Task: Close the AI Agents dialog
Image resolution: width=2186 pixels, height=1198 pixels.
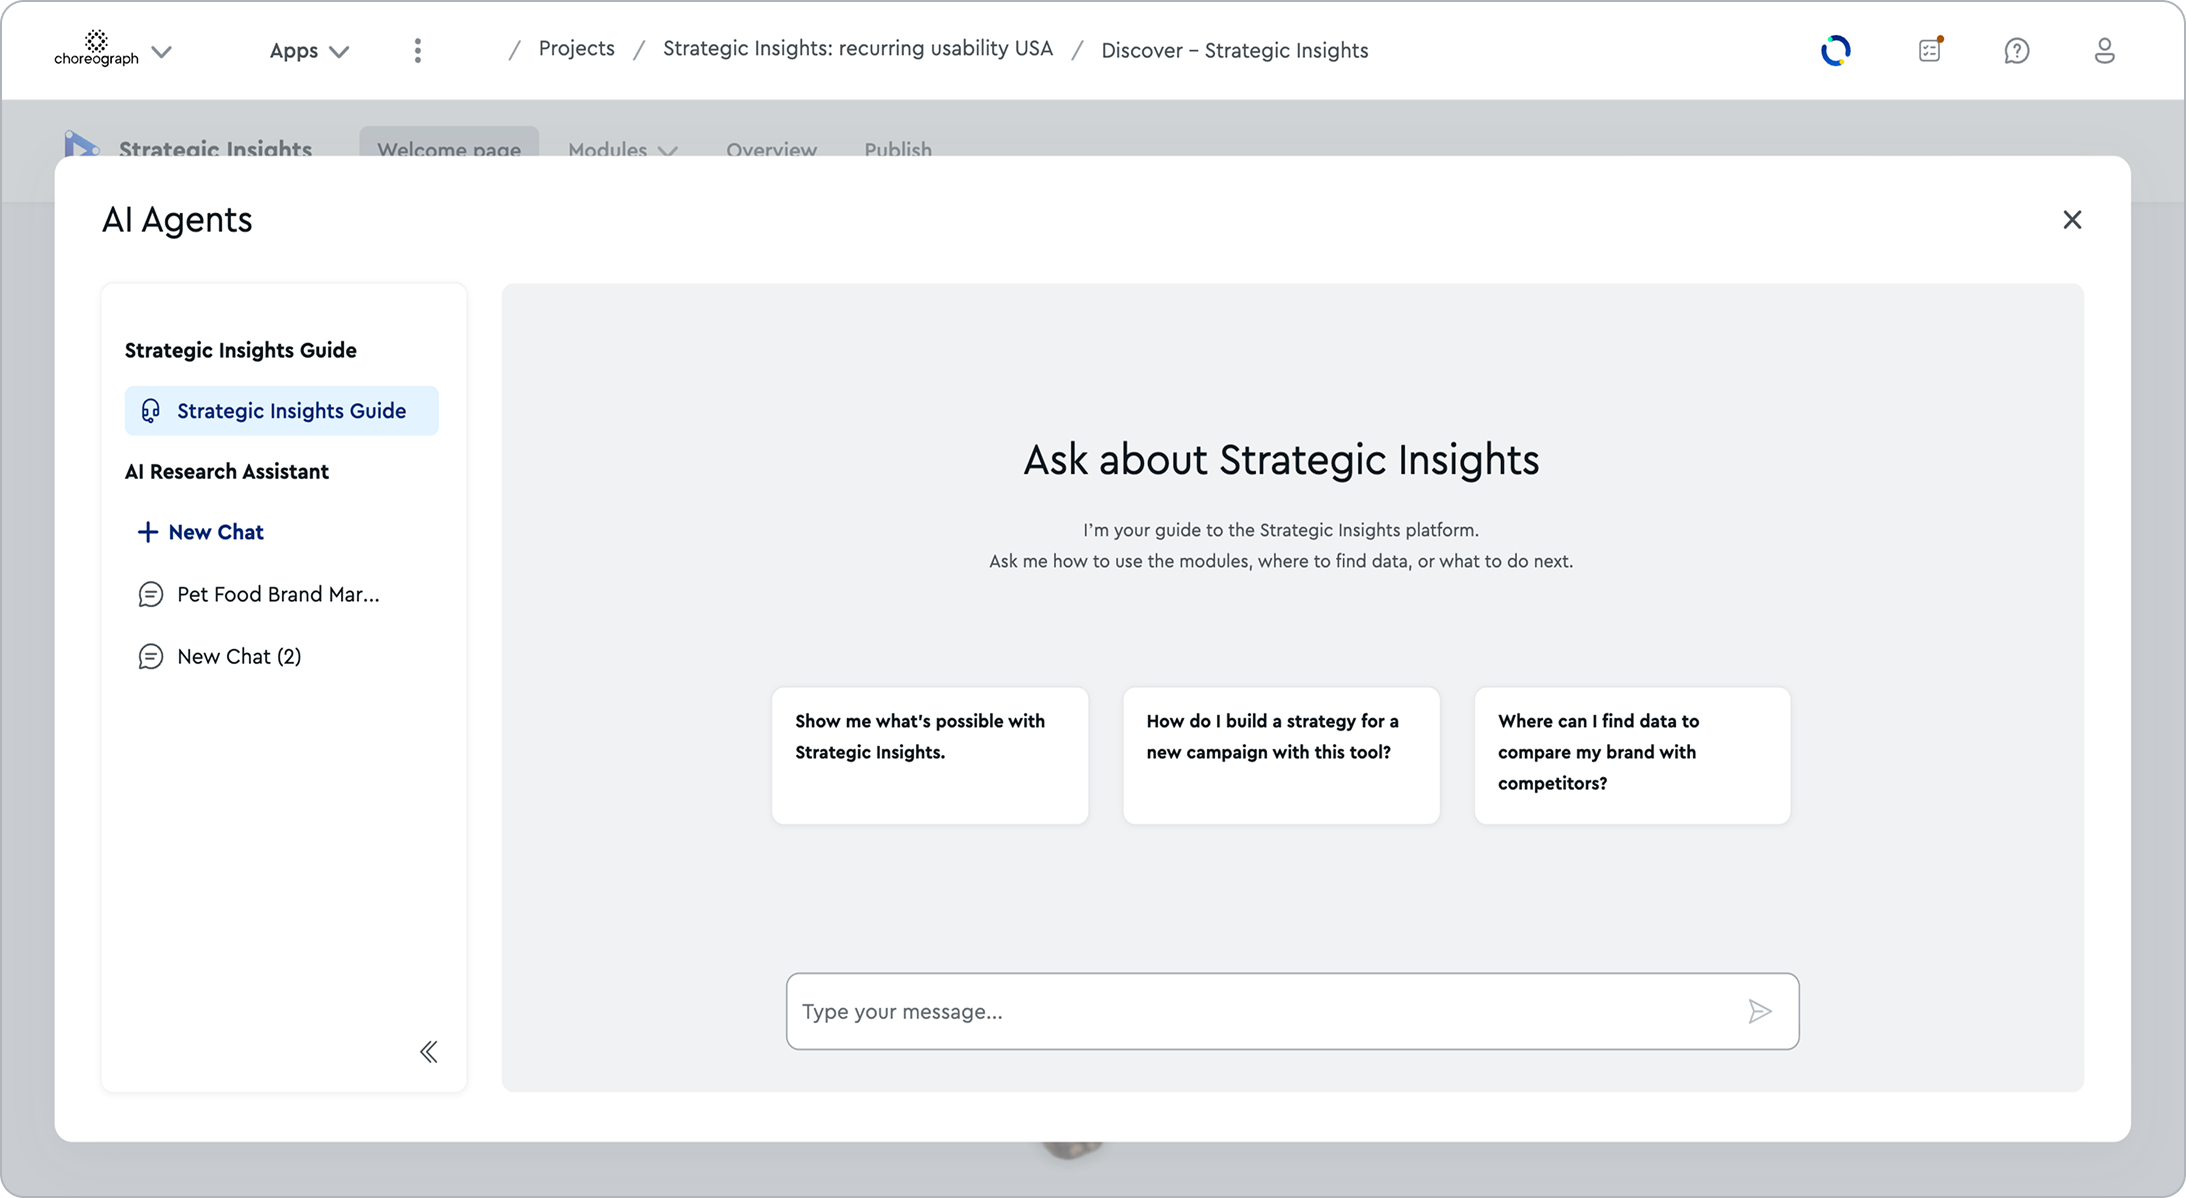Action: click(2072, 220)
